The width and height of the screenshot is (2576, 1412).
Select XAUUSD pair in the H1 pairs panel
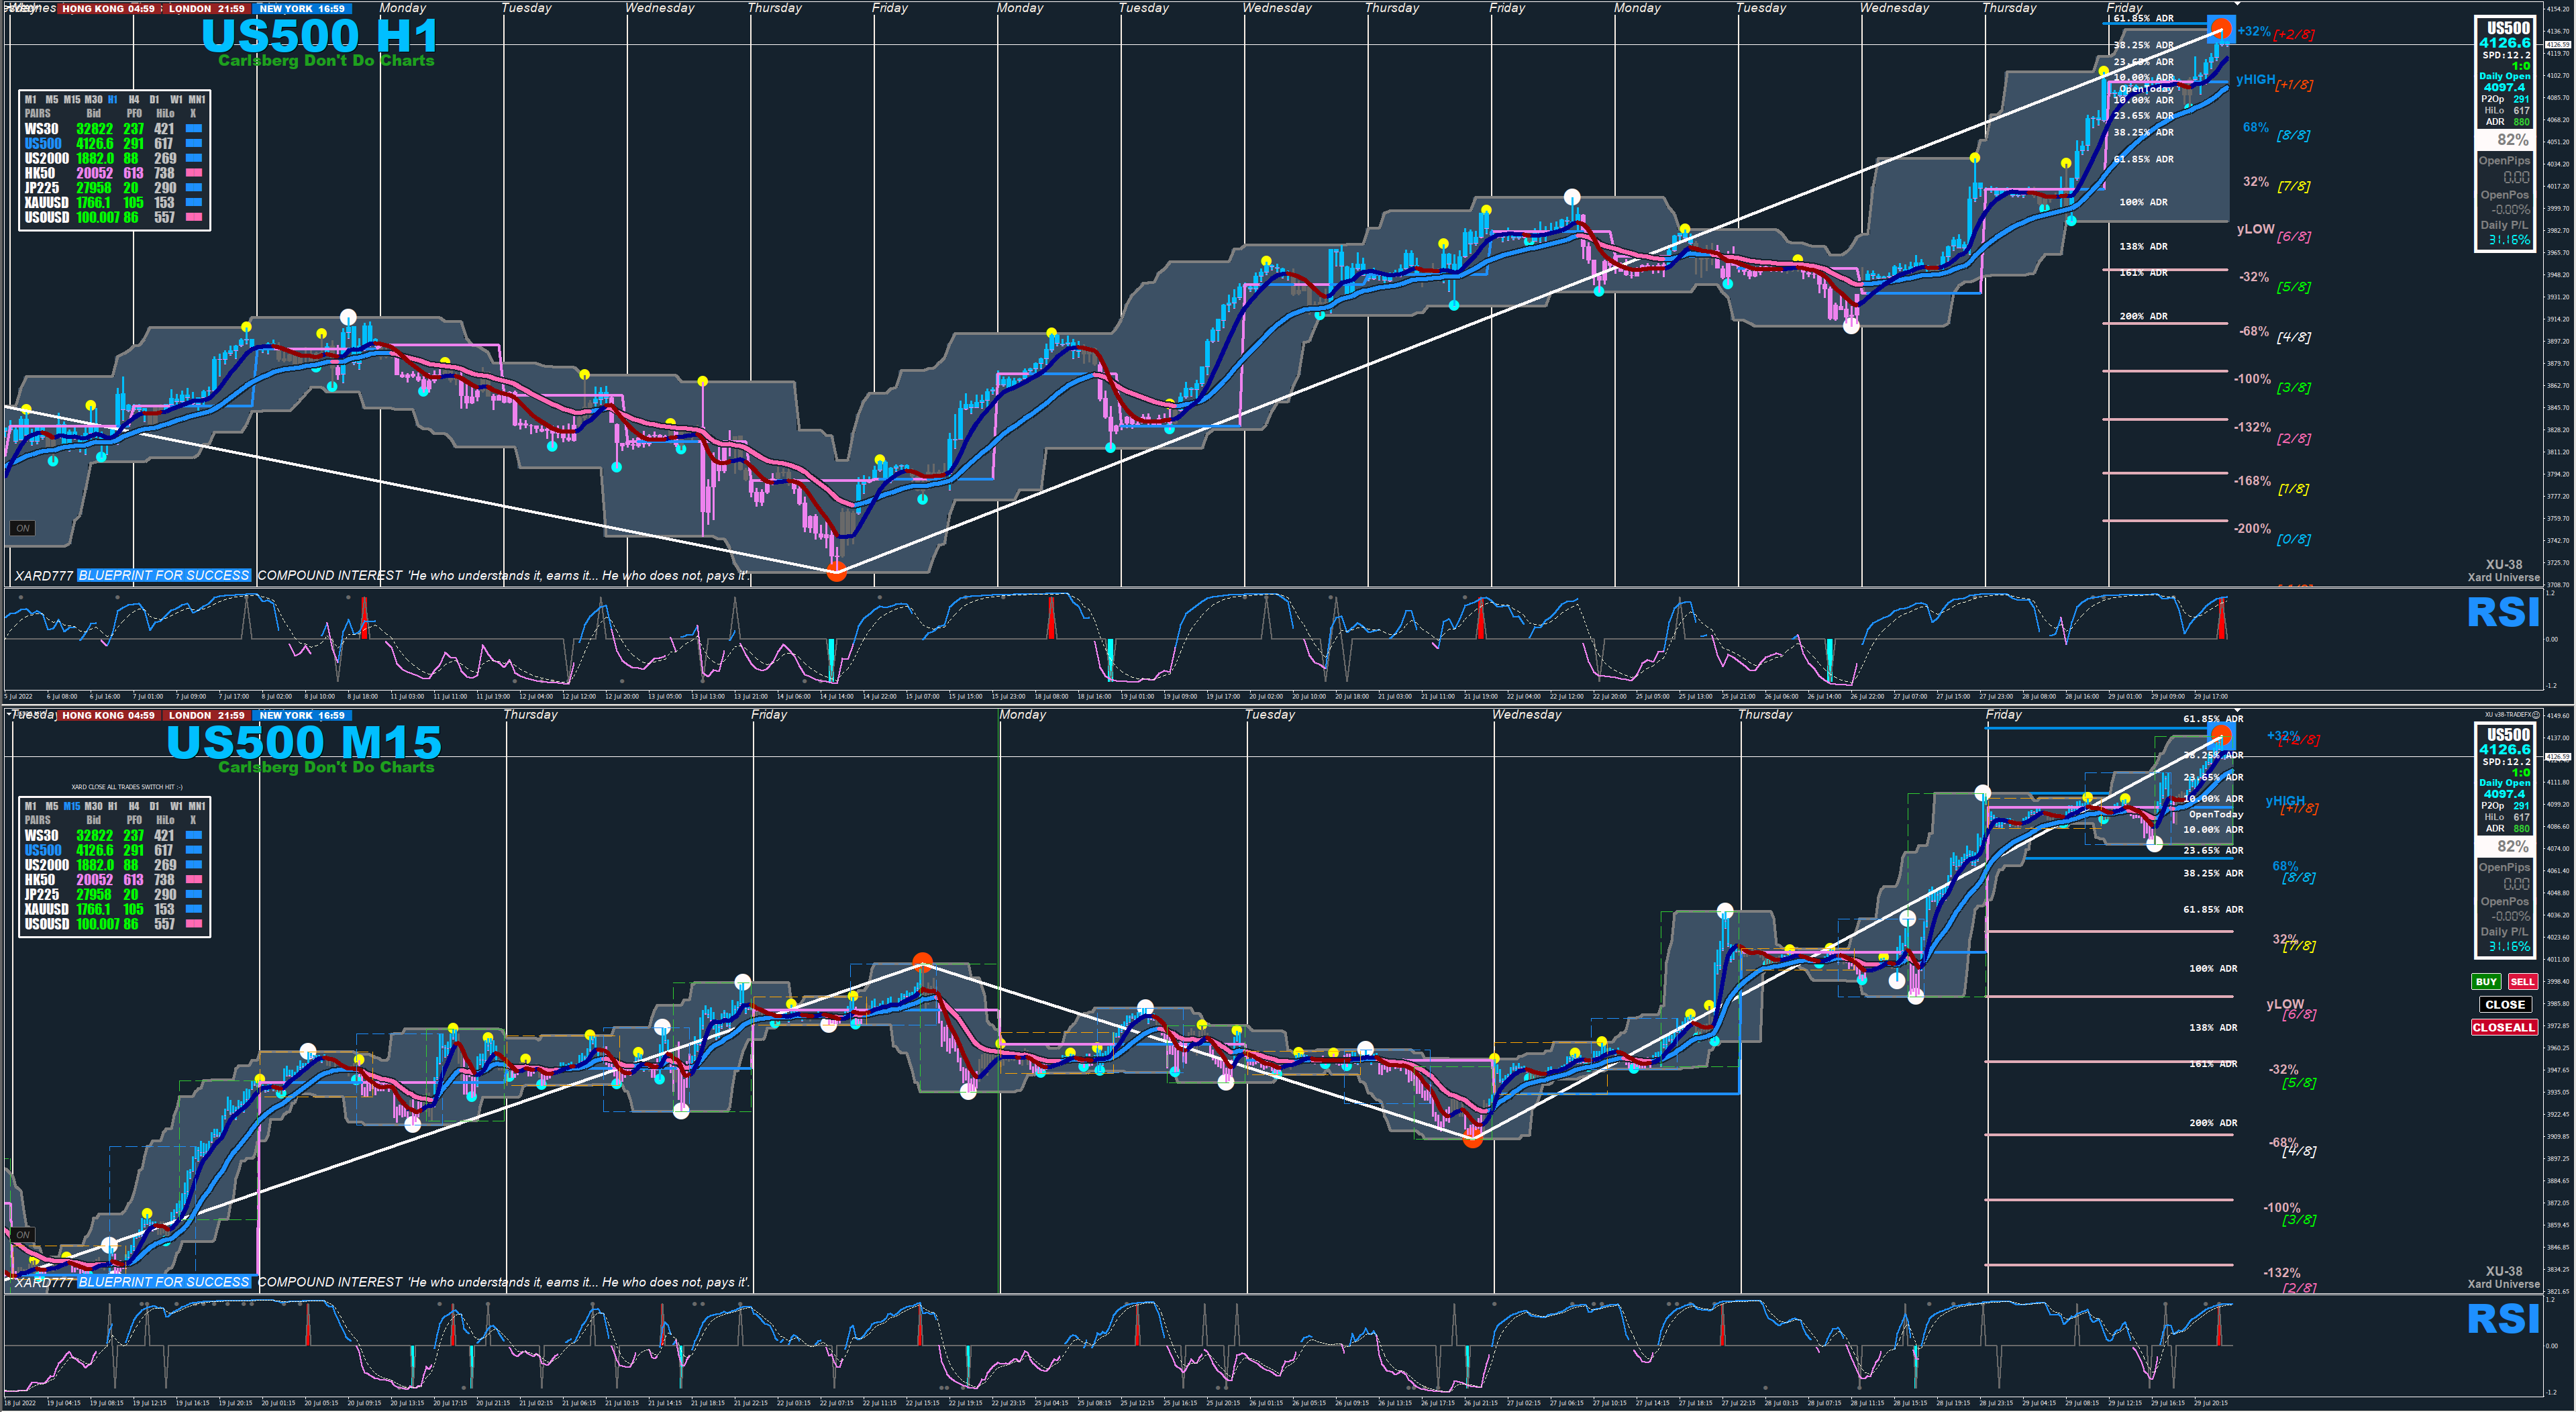click(x=46, y=202)
